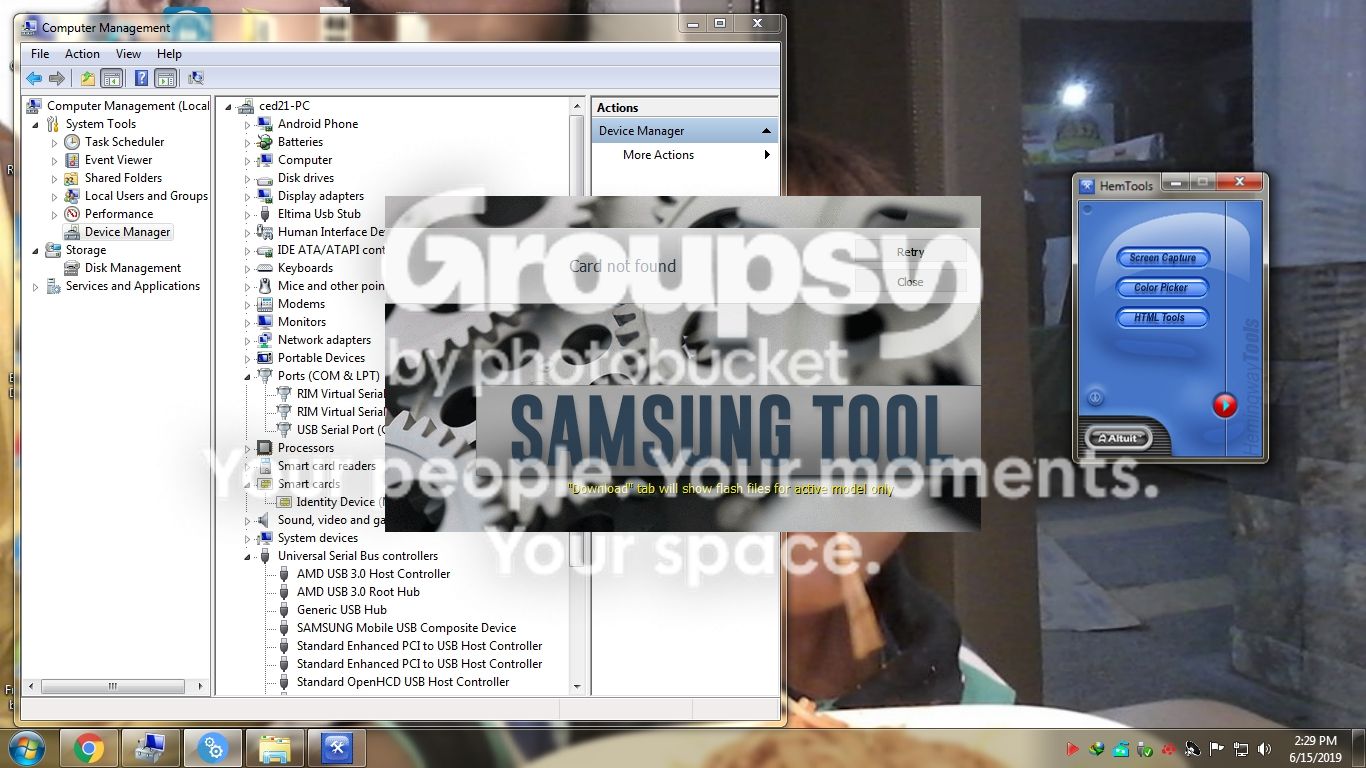
Task: Click the Action Center flag tray icon
Action: coord(1217,748)
